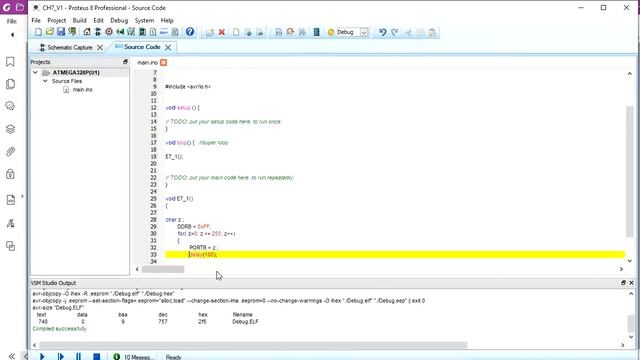Open attachments paperclip in left sidebar
This screenshot has width=640, height=360.
11,152
